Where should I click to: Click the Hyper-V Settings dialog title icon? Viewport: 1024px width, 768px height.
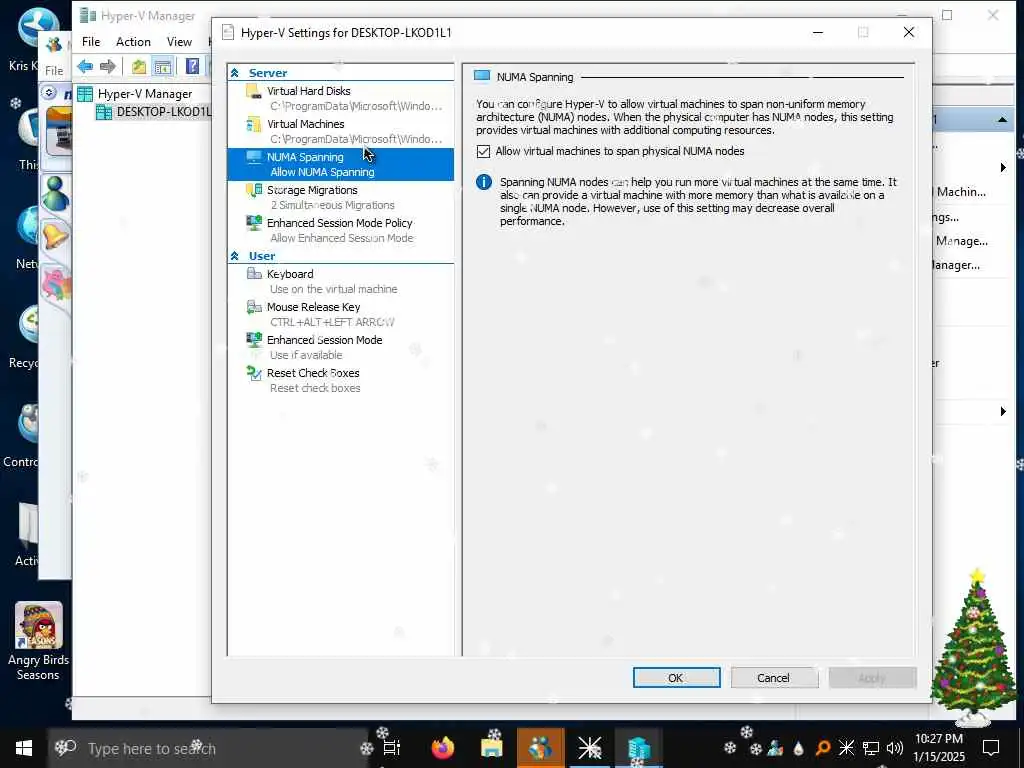pyautogui.click(x=227, y=33)
